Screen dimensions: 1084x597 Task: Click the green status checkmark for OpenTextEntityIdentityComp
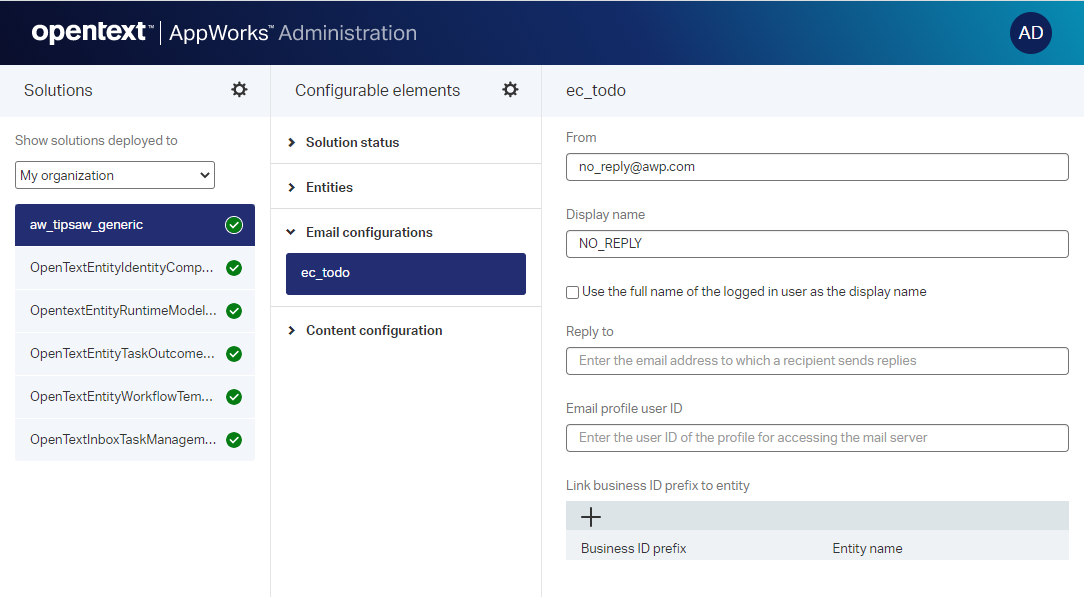coord(234,268)
